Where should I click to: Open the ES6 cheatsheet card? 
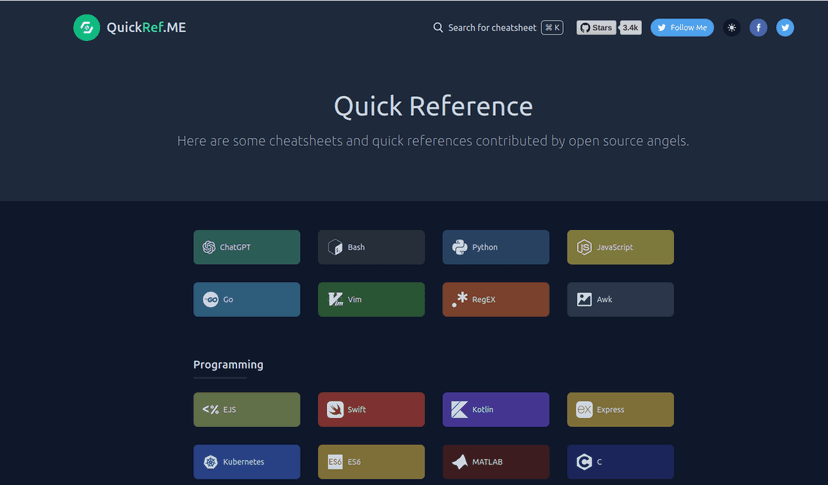click(x=371, y=462)
